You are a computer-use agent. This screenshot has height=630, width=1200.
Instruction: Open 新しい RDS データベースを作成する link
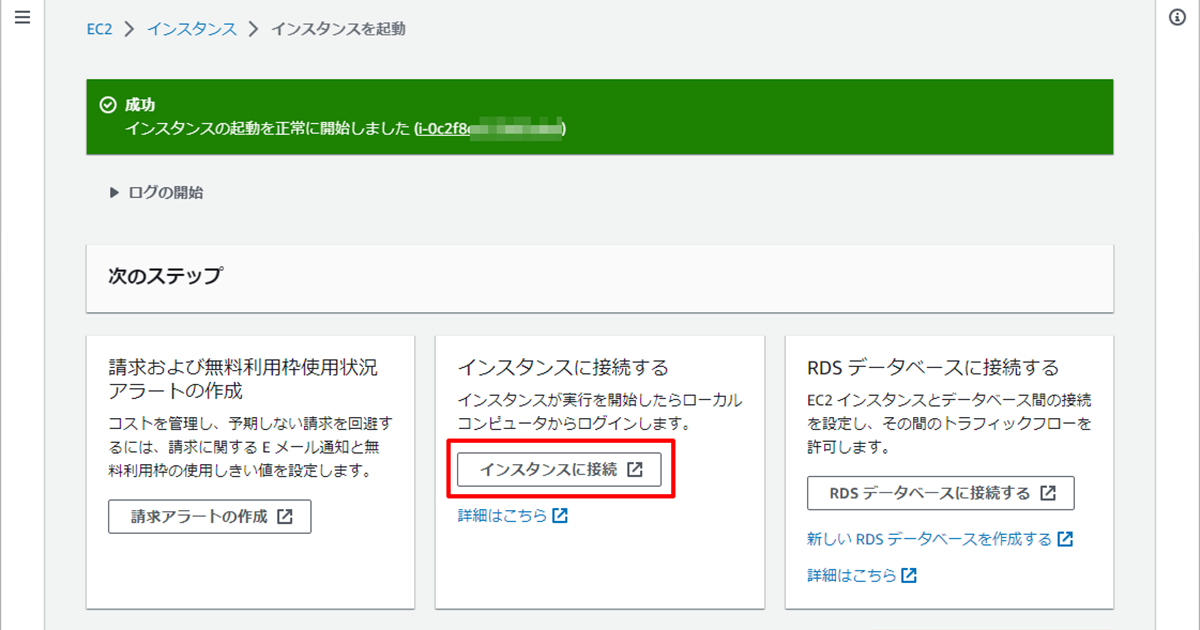point(939,539)
